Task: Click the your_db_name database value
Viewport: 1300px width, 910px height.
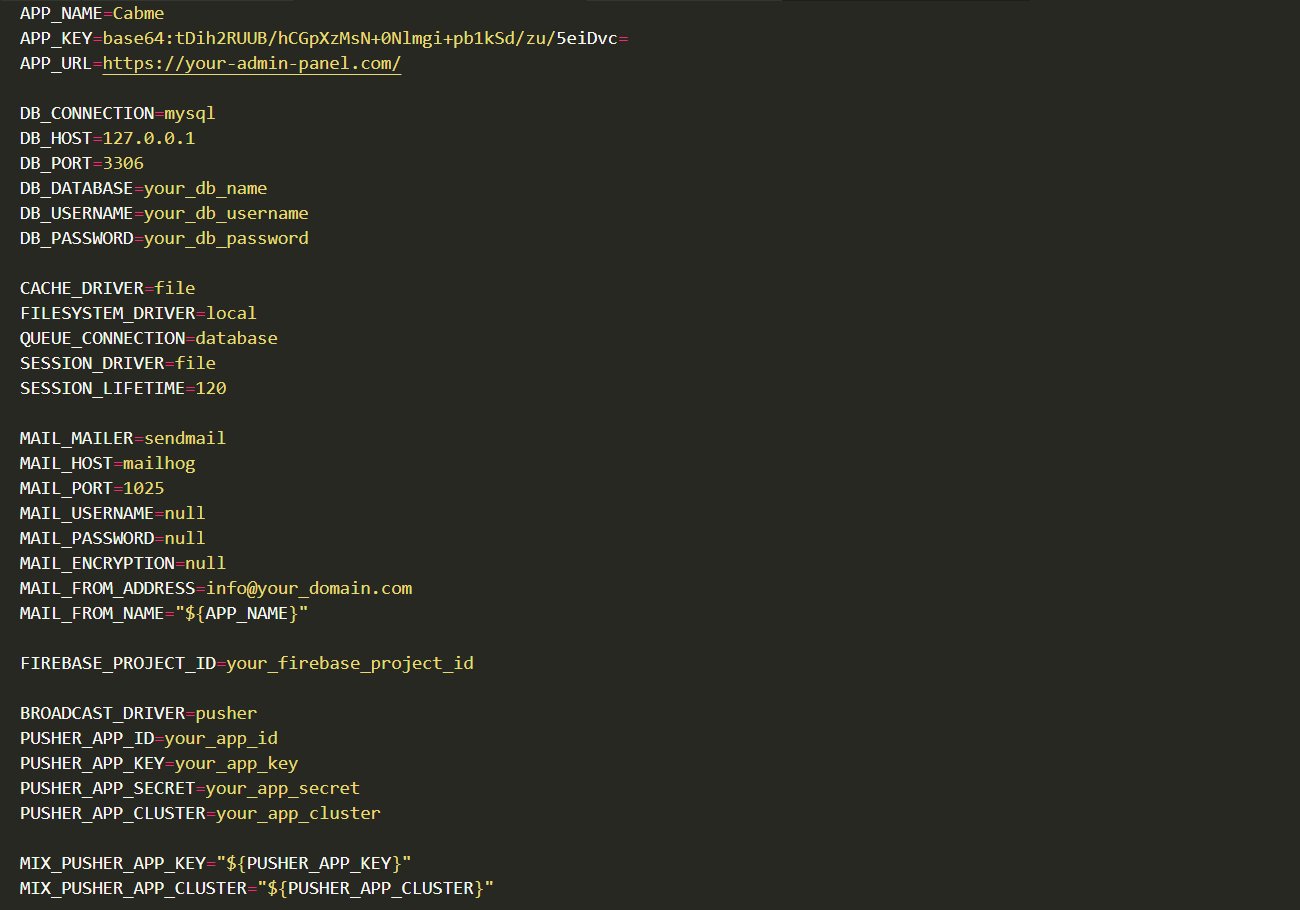Action: pyautogui.click(x=206, y=189)
